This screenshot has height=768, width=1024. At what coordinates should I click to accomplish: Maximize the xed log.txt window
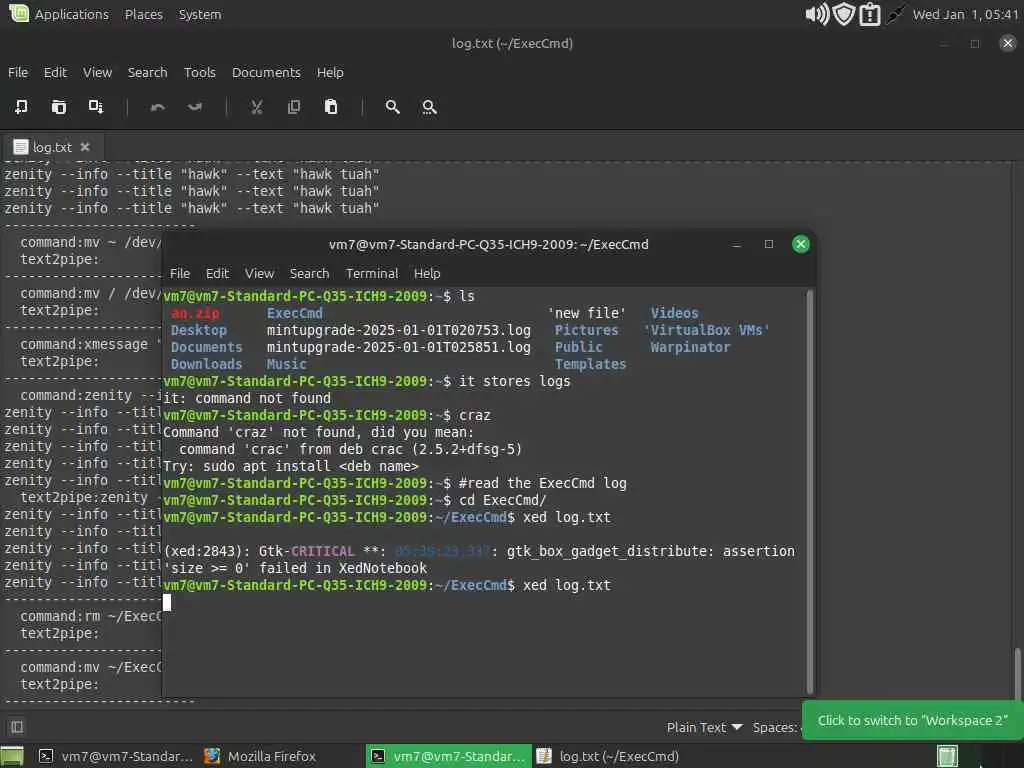[x=975, y=44]
